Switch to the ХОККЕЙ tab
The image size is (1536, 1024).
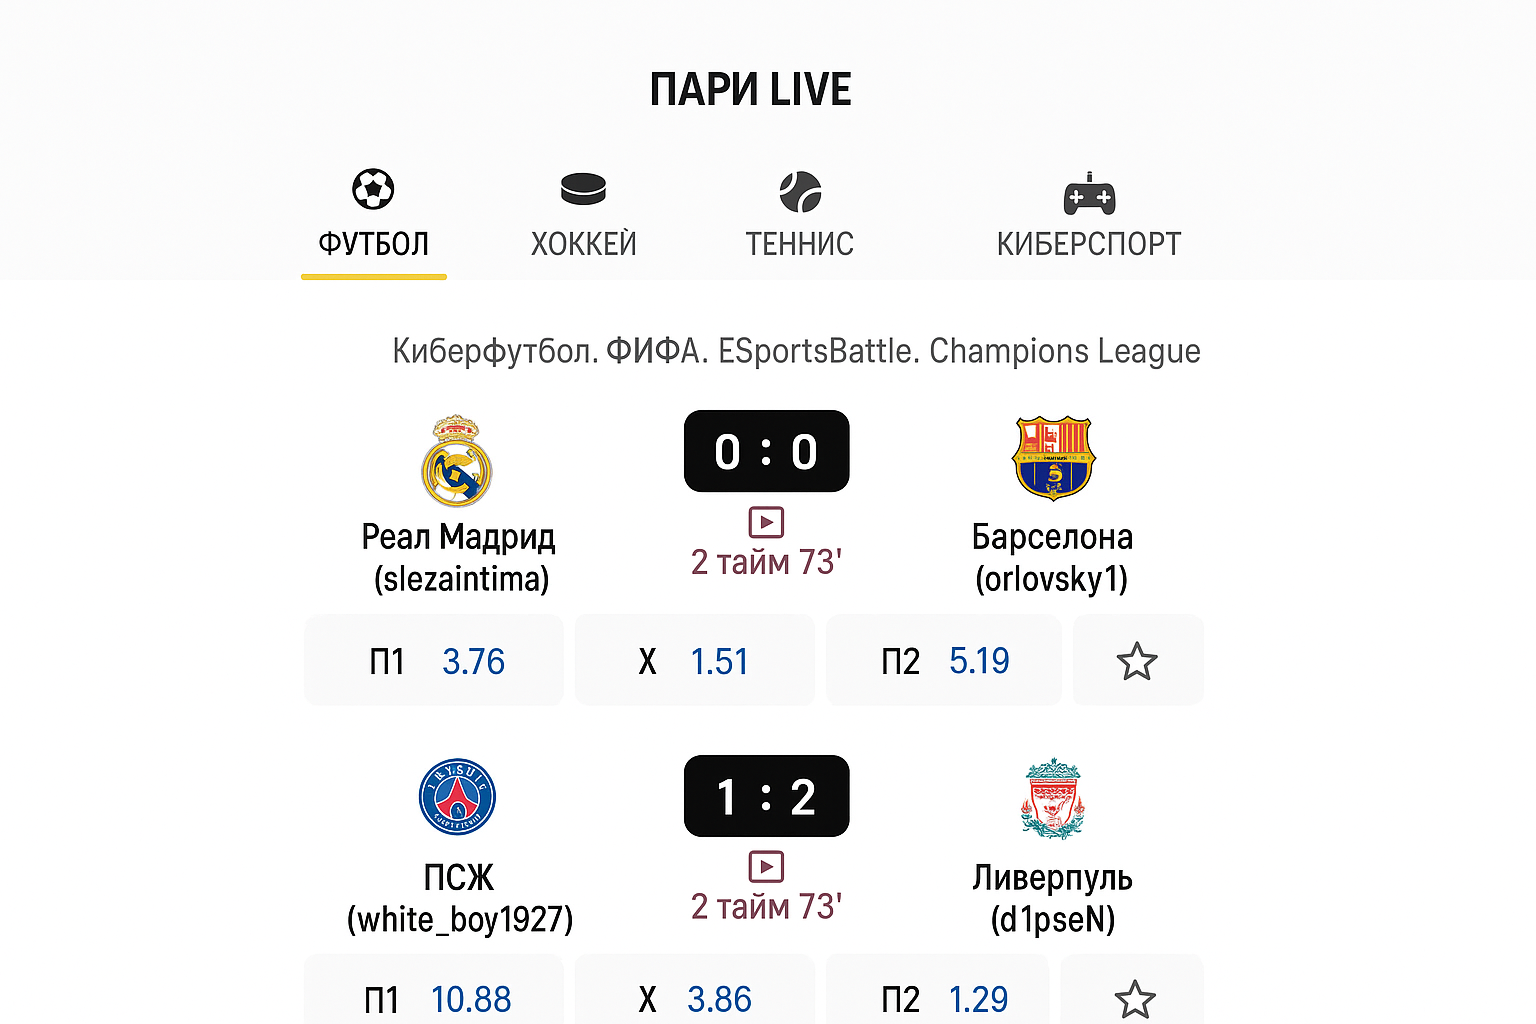(583, 243)
